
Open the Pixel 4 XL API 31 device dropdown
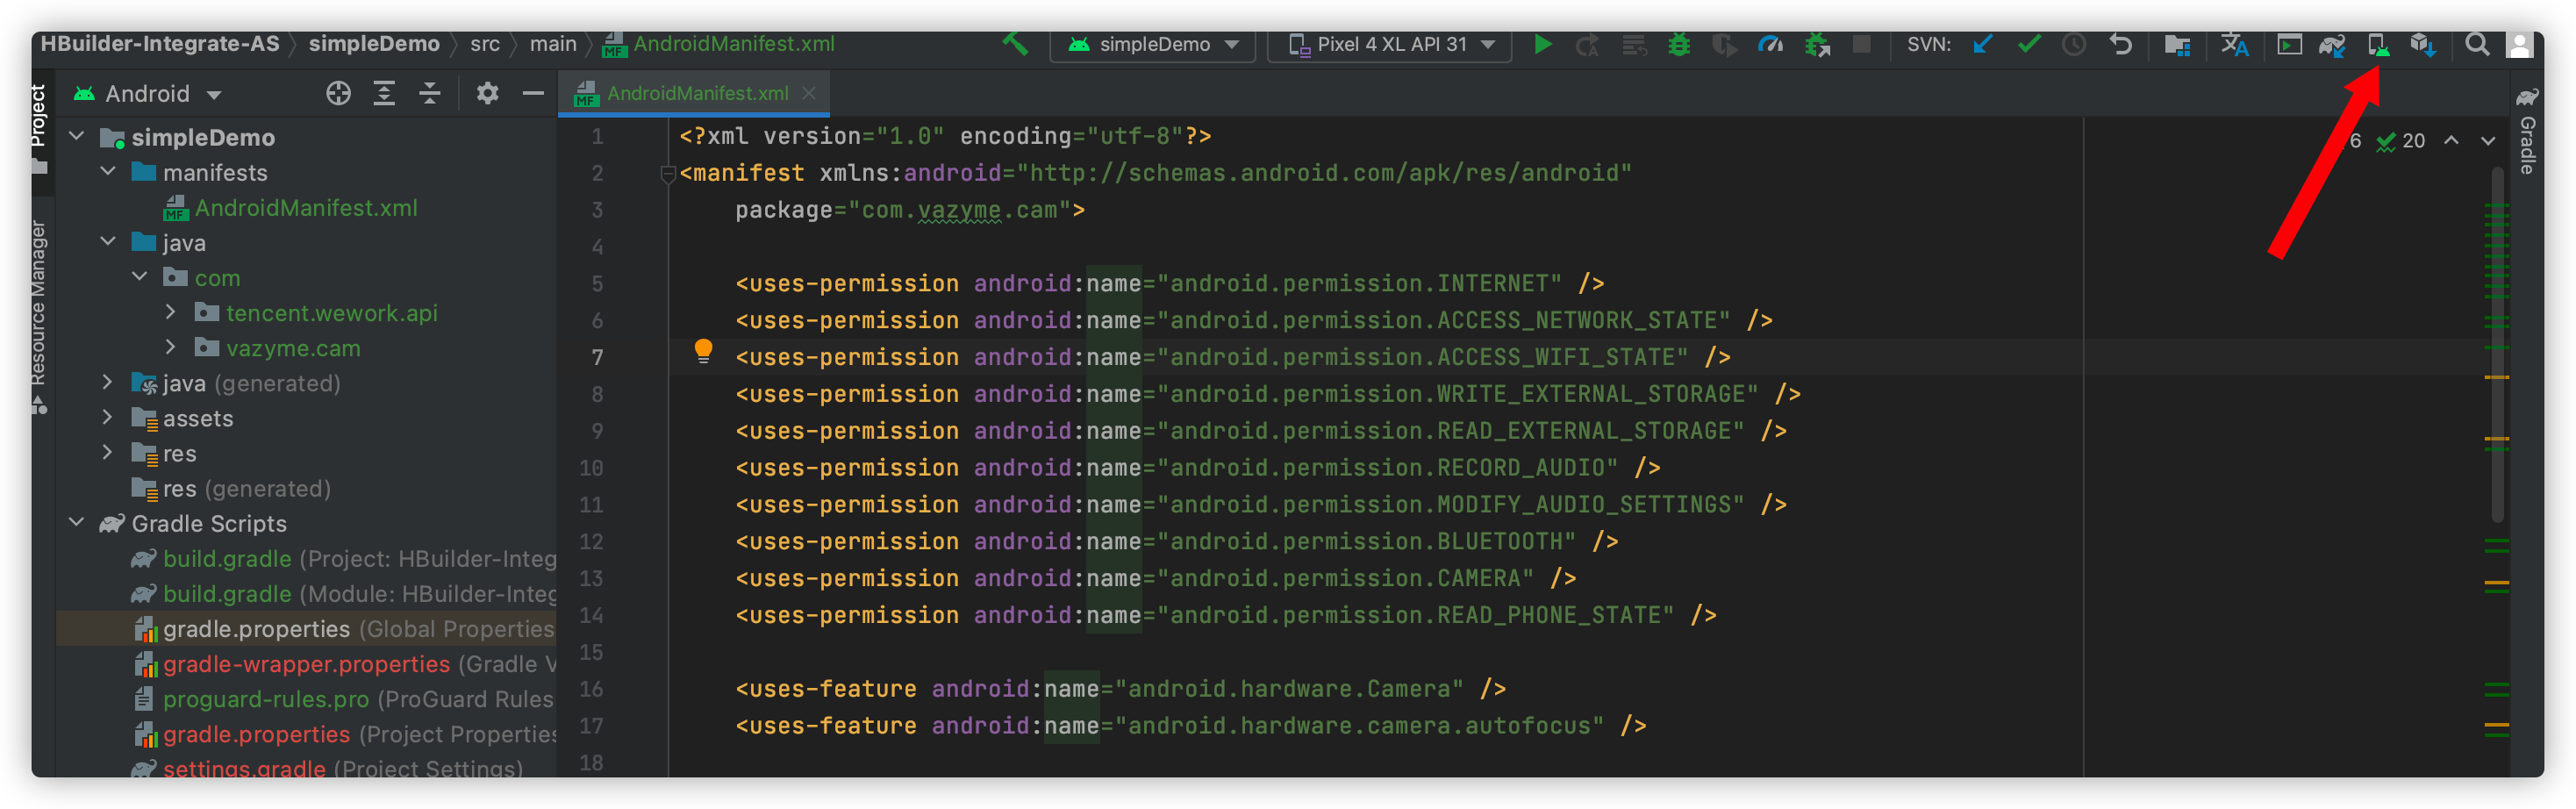[x=1389, y=44]
